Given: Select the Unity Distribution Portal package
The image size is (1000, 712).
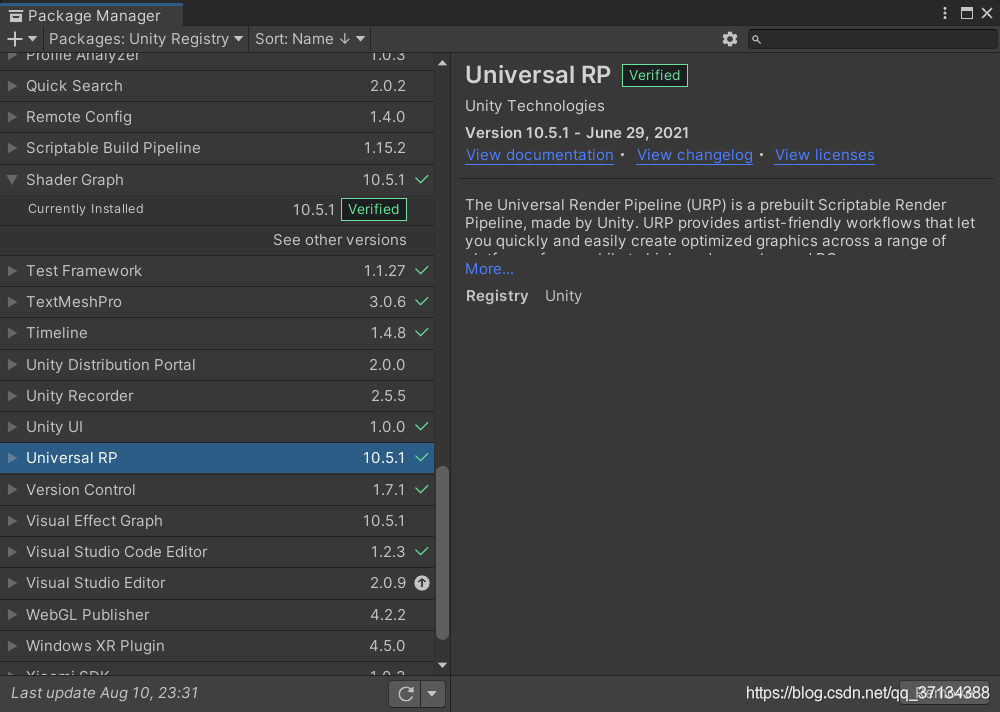Looking at the screenshot, I should point(217,365).
